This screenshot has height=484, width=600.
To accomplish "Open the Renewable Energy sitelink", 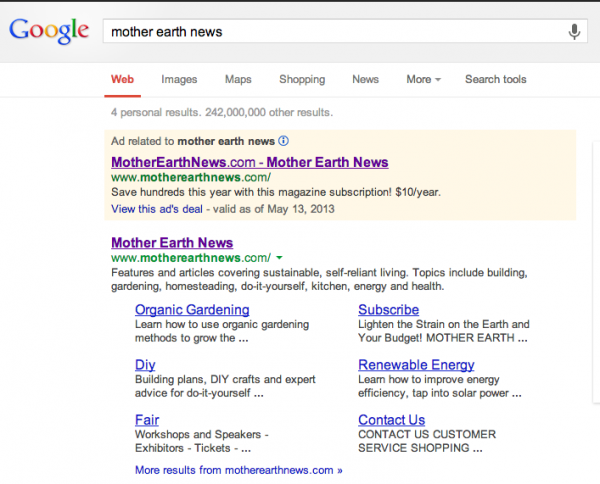I will pos(416,365).
